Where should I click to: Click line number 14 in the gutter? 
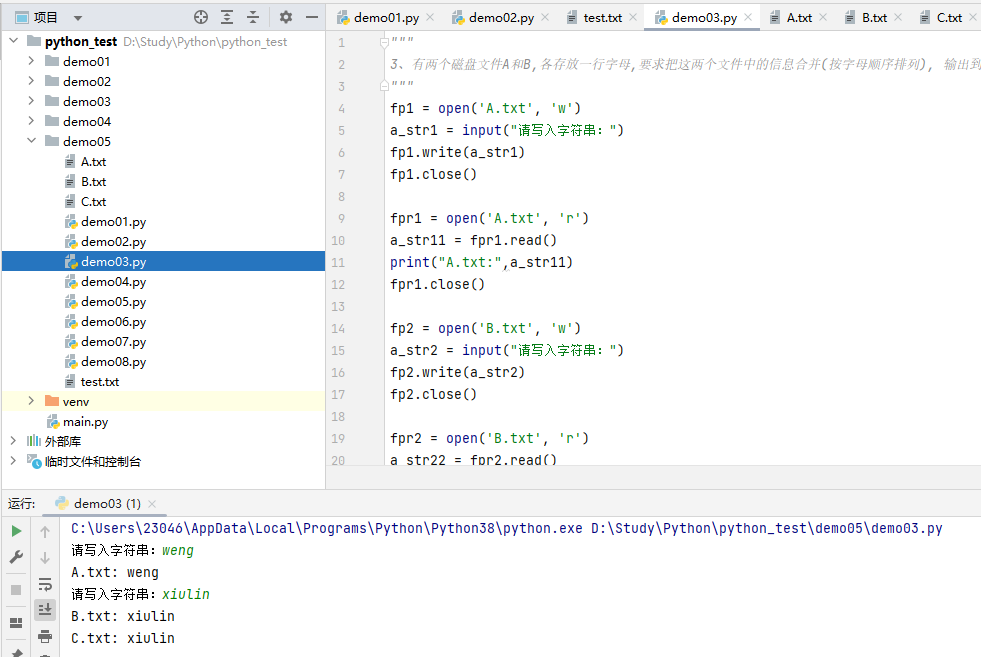click(x=338, y=328)
